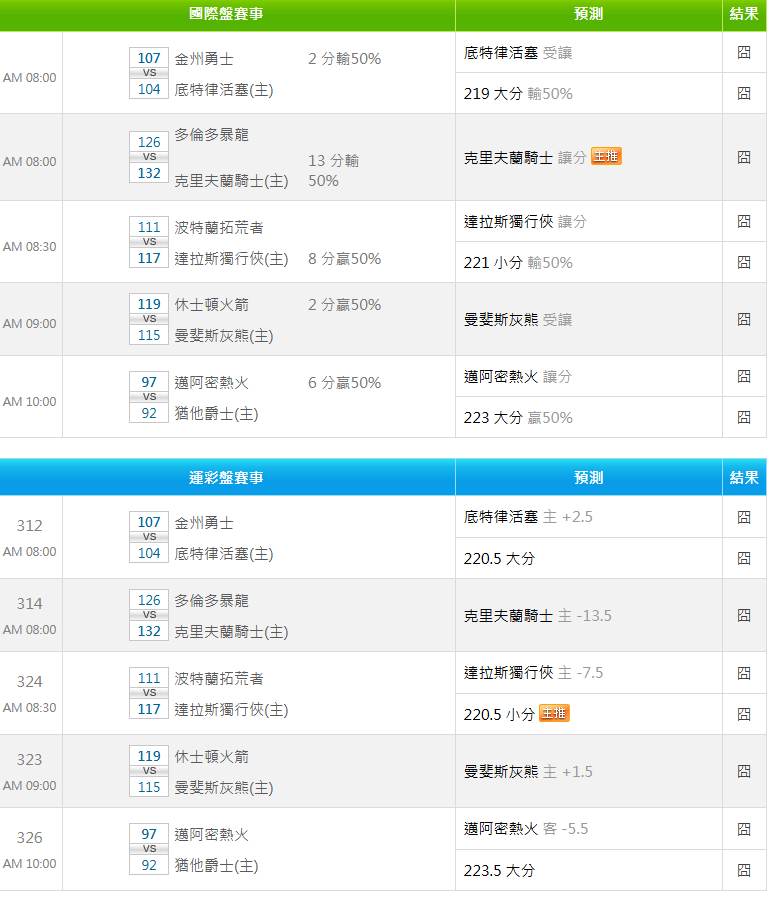The width and height of the screenshot is (771, 908).
Task: Click the '8 分贏50%' spread text
Action: 345,259
